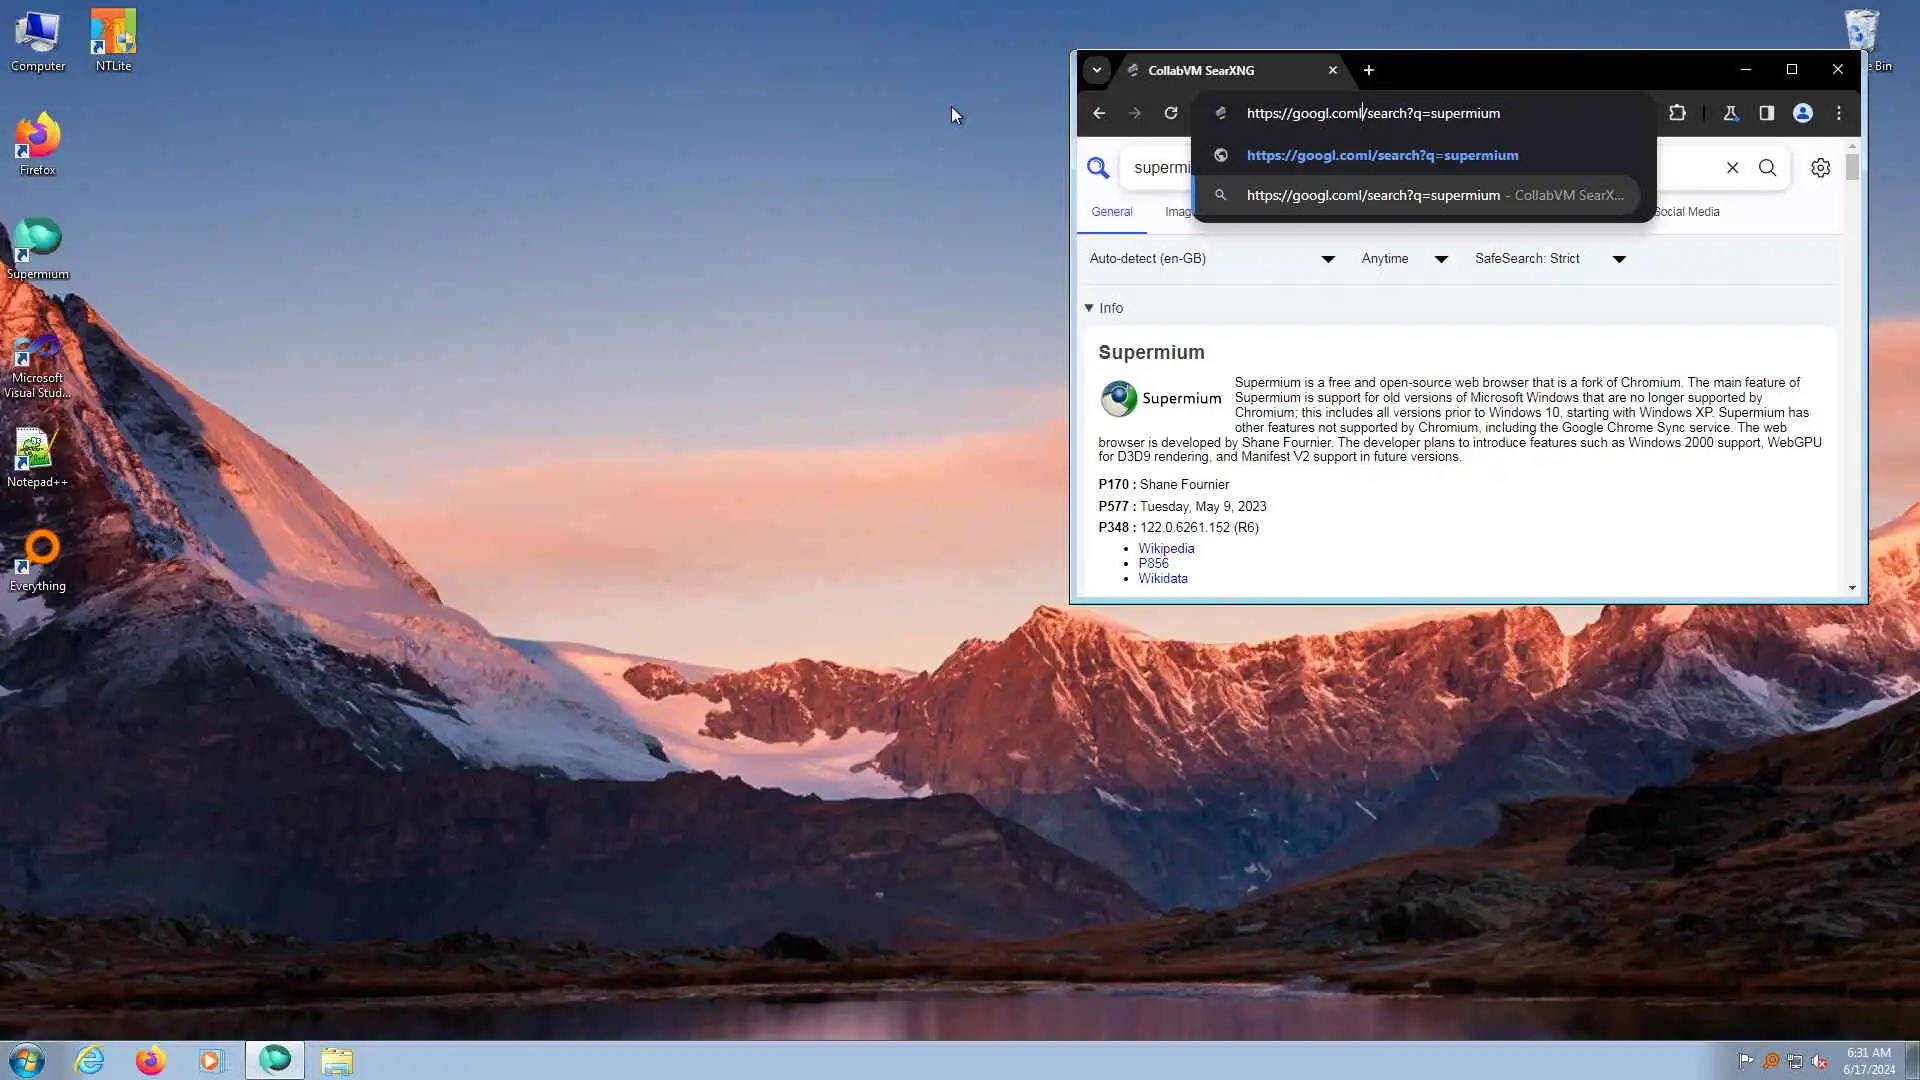The image size is (1920, 1080).
Task: Open the SafeSearch Strict dropdown
Action: (x=1550, y=259)
